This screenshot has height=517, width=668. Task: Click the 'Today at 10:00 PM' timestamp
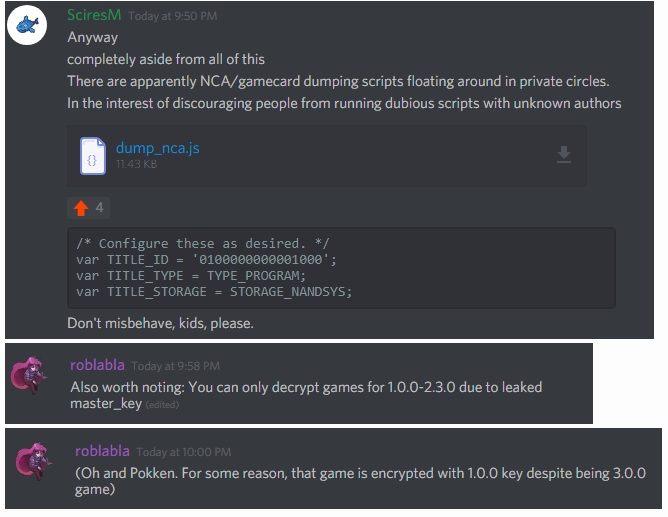point(184,452)
